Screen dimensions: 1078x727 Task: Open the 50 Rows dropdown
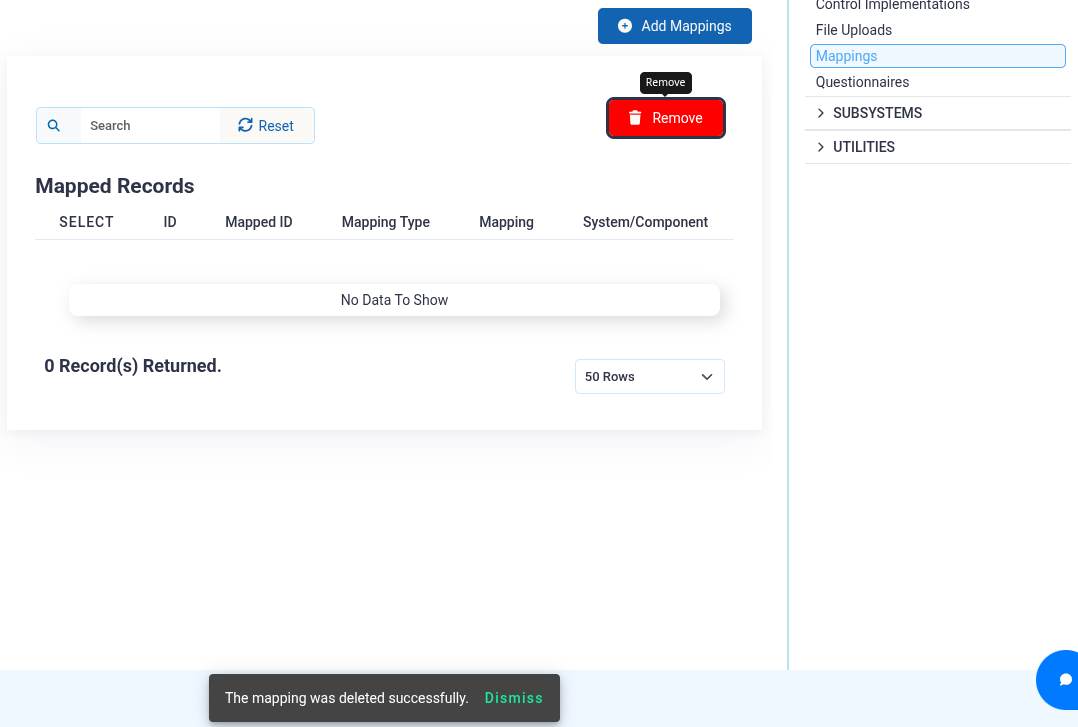tap(650, 377)
